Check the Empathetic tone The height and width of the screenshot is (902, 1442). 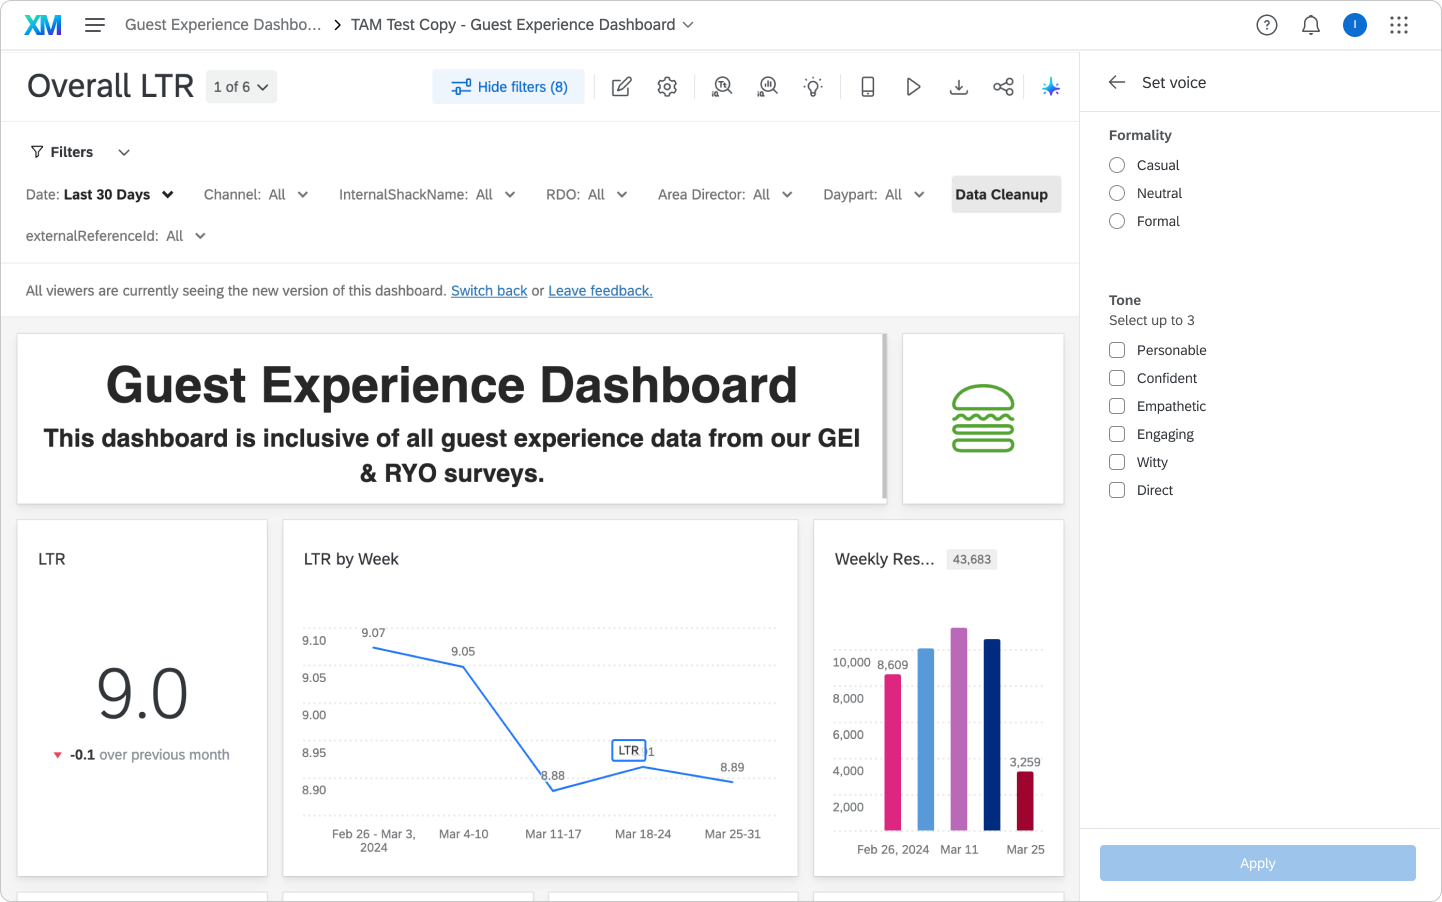coord(1117,406)
